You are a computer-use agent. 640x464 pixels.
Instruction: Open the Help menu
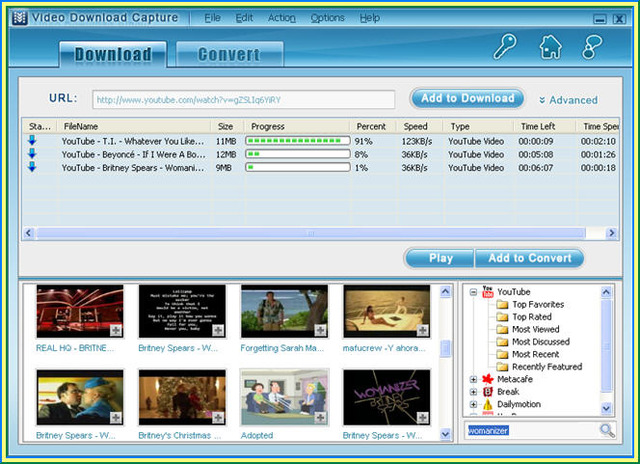tap(369, 18)
